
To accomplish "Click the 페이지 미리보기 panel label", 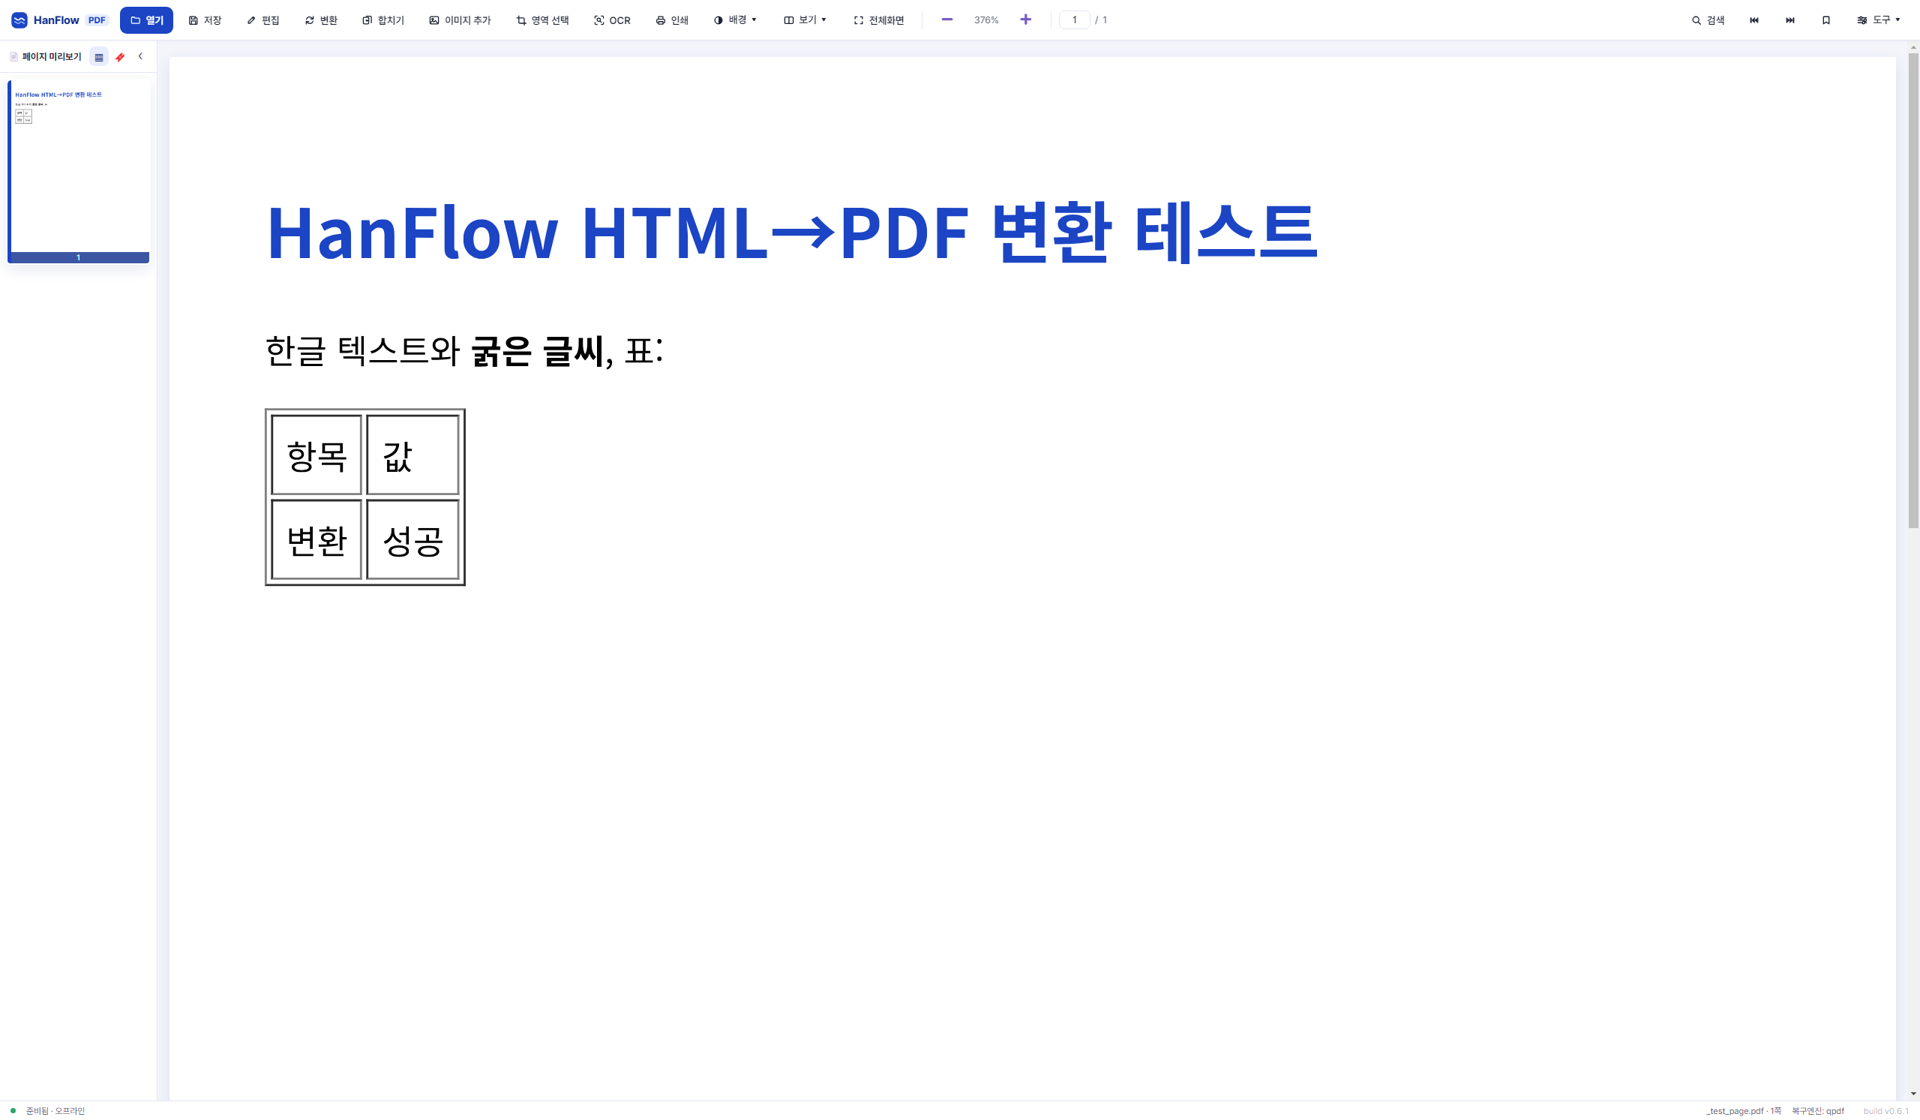I will [x=52, y=57].
